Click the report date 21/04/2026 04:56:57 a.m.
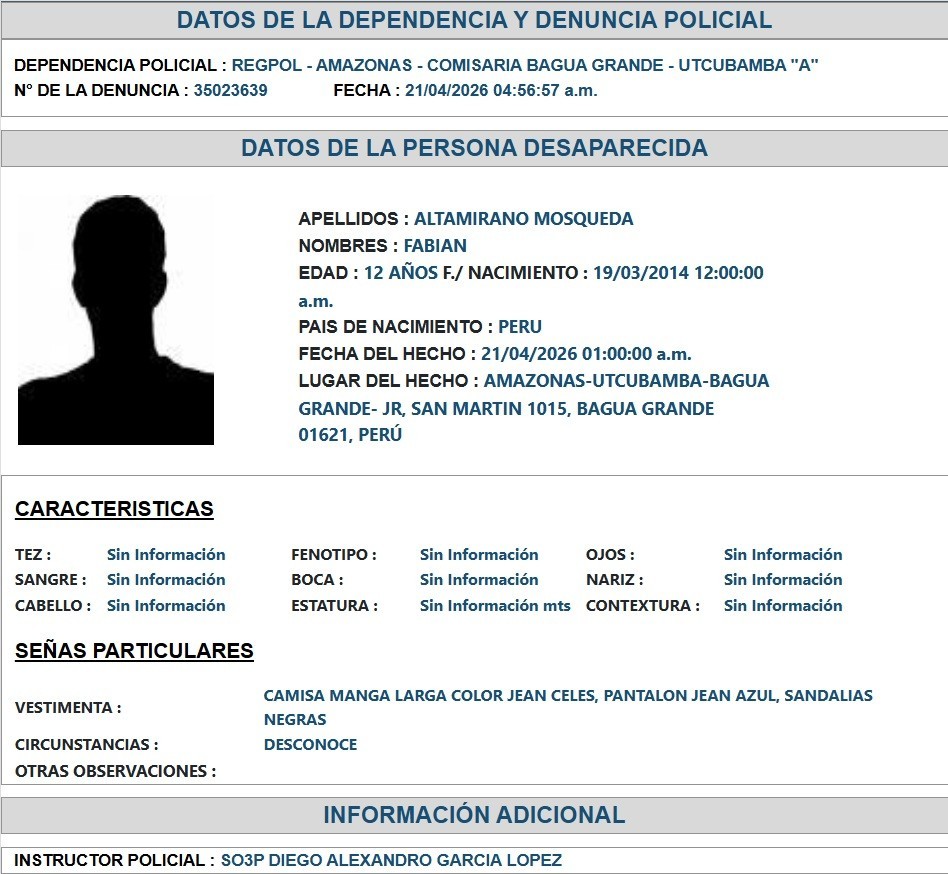The height and width of the screenshot is (874, 948). (501, 90)
